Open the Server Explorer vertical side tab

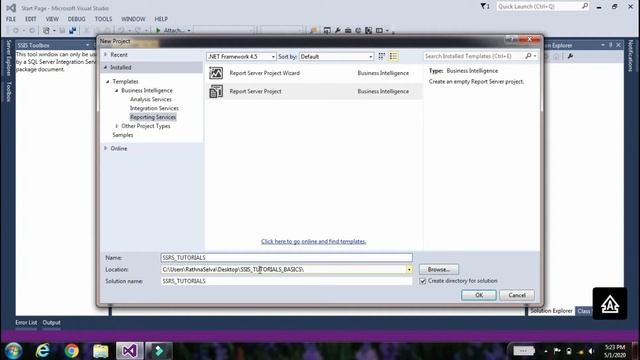(8, 58)
